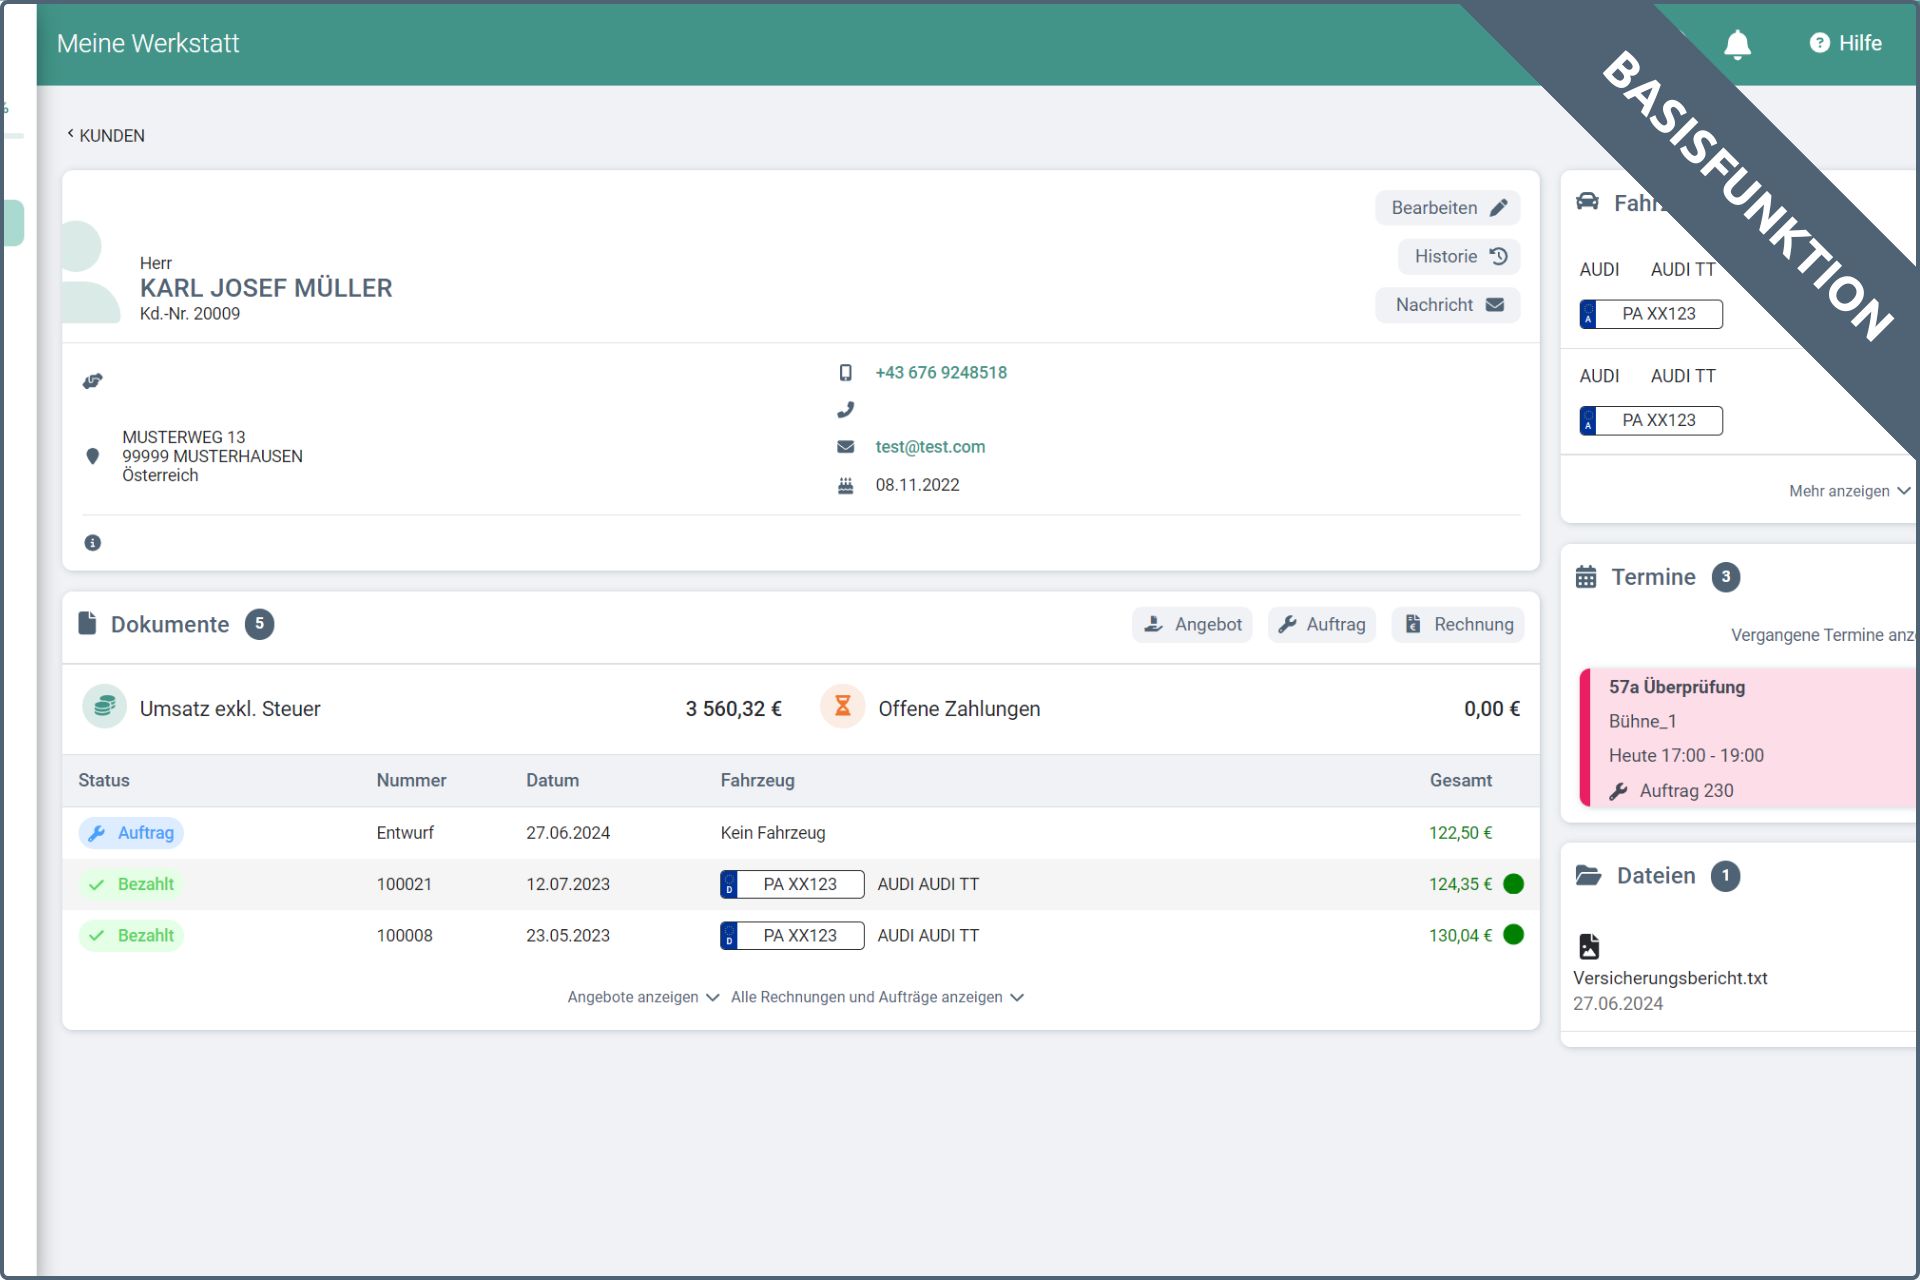This screenshot has width=1920, height=1280.
Task: Click the info icon below address
Action: (x=93, y=543)
